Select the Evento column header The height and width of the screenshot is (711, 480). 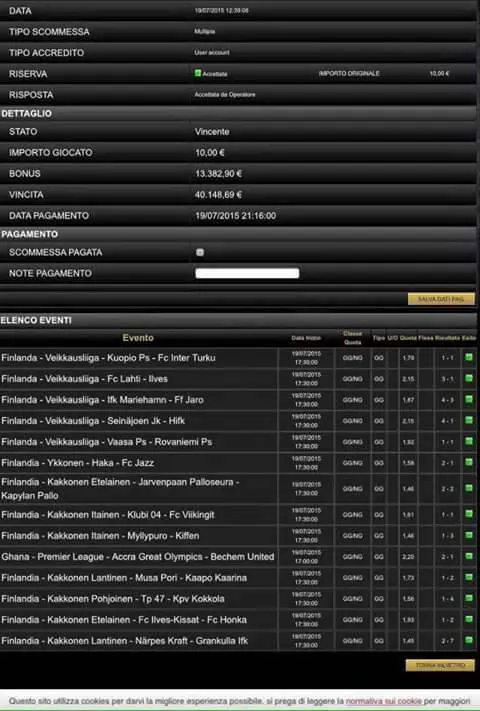[x=138, y=338]
